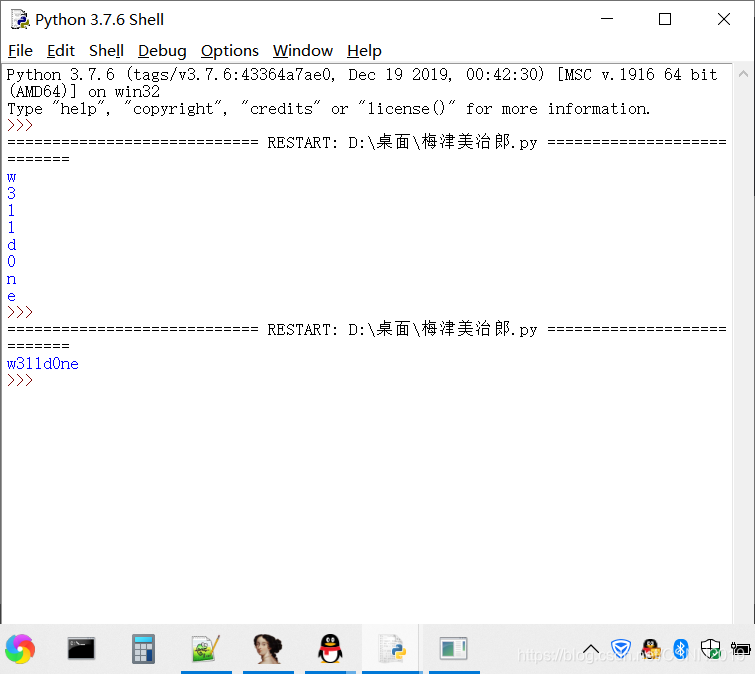
Task: Click the w311d0ne output line
Action: click(x=43, y=363)
